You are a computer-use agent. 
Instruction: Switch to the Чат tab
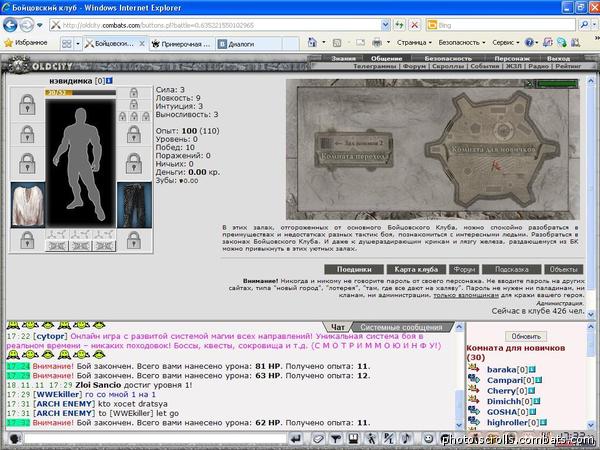click(338, 327)
